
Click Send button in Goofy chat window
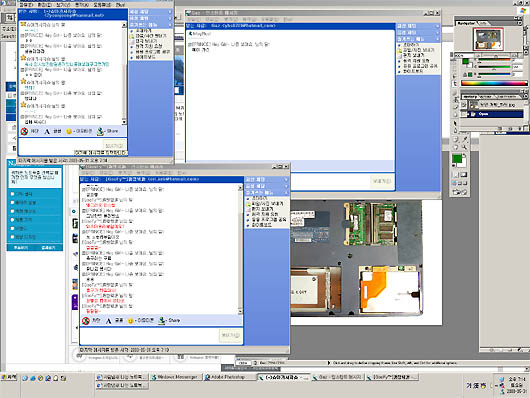click(231, 335)
